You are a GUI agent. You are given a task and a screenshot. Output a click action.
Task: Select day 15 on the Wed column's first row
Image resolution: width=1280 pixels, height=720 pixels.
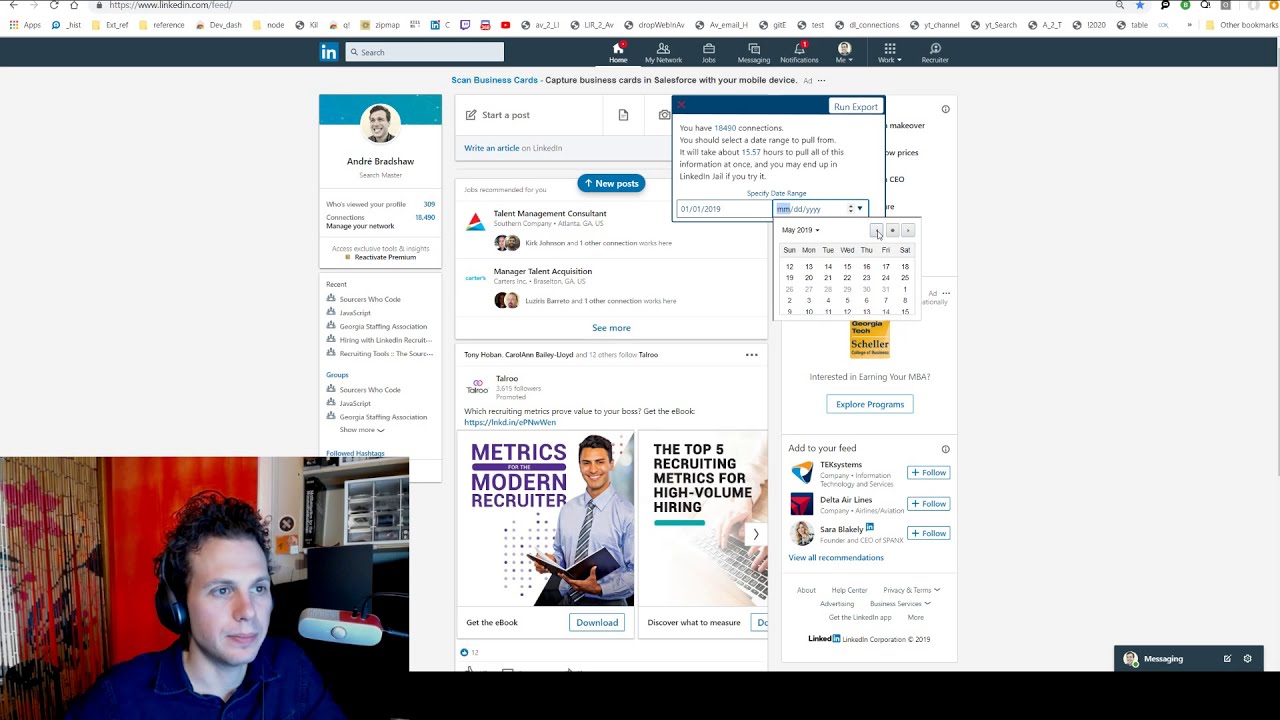point(847,267)
